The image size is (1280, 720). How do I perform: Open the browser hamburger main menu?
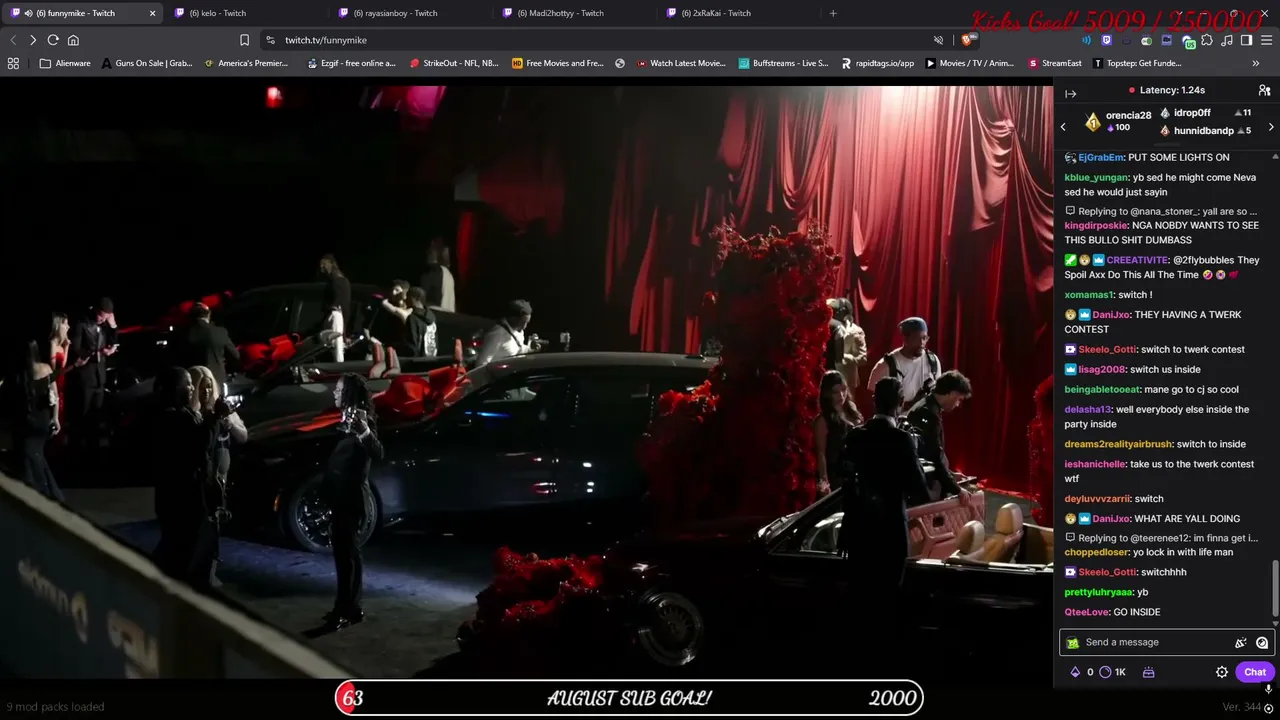1267,40
